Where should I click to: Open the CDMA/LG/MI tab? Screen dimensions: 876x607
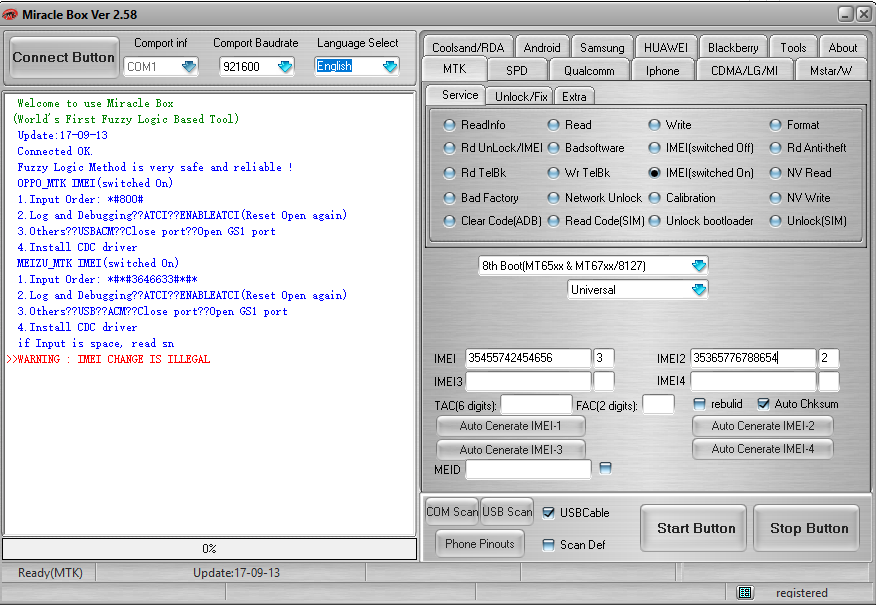point(744,71)
